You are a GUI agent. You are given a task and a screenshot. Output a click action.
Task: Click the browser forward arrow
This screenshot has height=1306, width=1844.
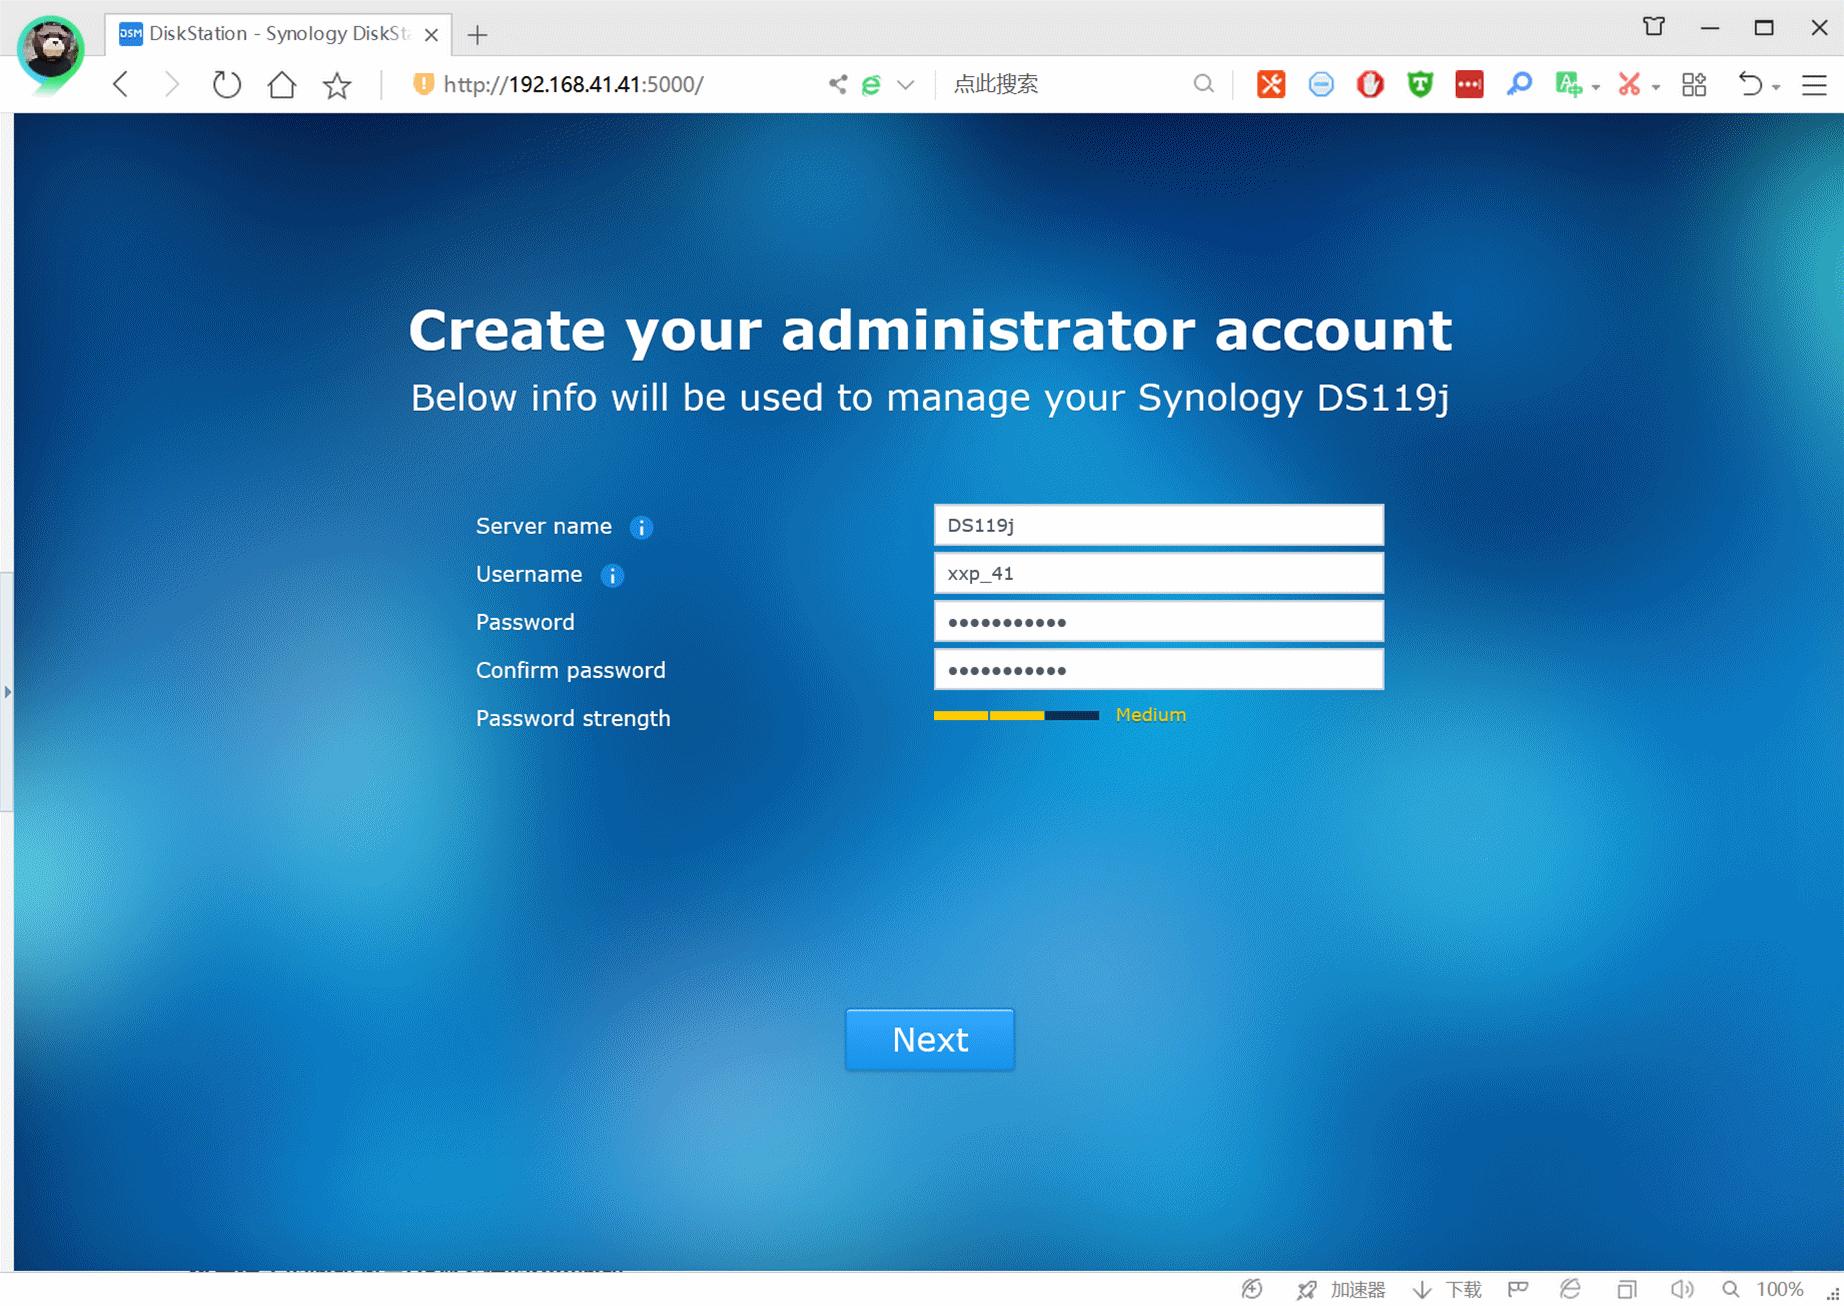point(171,85)
